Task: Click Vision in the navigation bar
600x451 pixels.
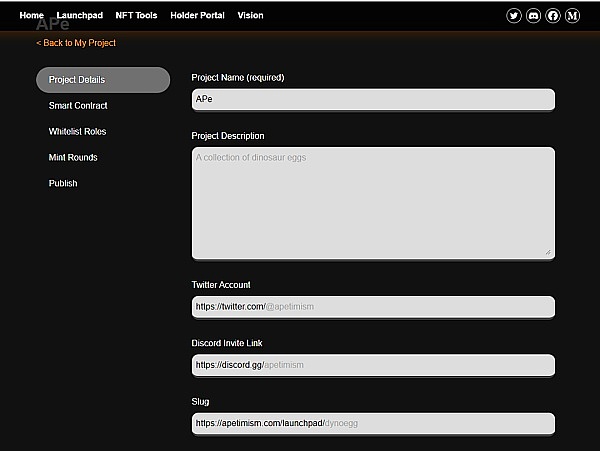Action: (x=250, y=16)
